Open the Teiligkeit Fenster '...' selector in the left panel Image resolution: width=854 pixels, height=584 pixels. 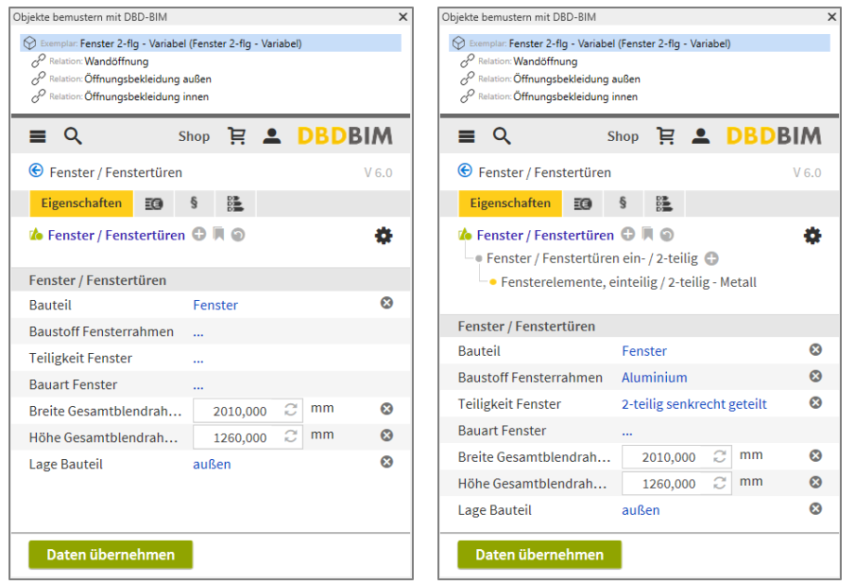pos(198,358)
